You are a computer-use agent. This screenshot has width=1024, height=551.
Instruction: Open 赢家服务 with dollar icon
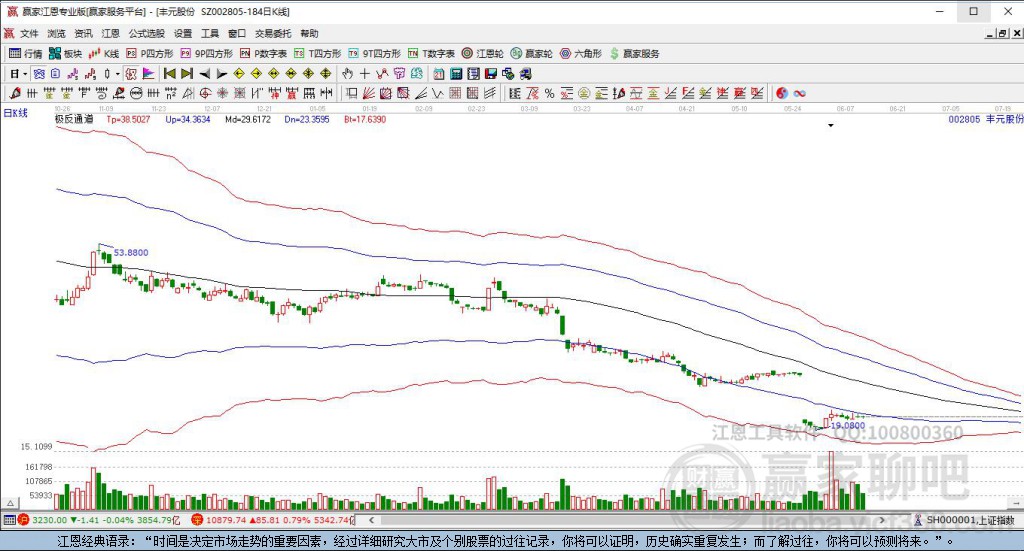pos(634,54)
